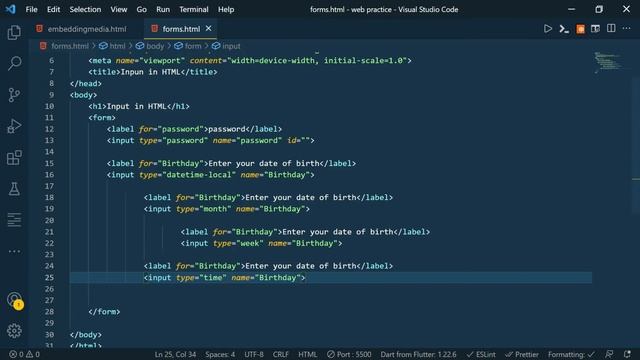
Task: Open the Search view in activity bar
Action: point(14,64)
